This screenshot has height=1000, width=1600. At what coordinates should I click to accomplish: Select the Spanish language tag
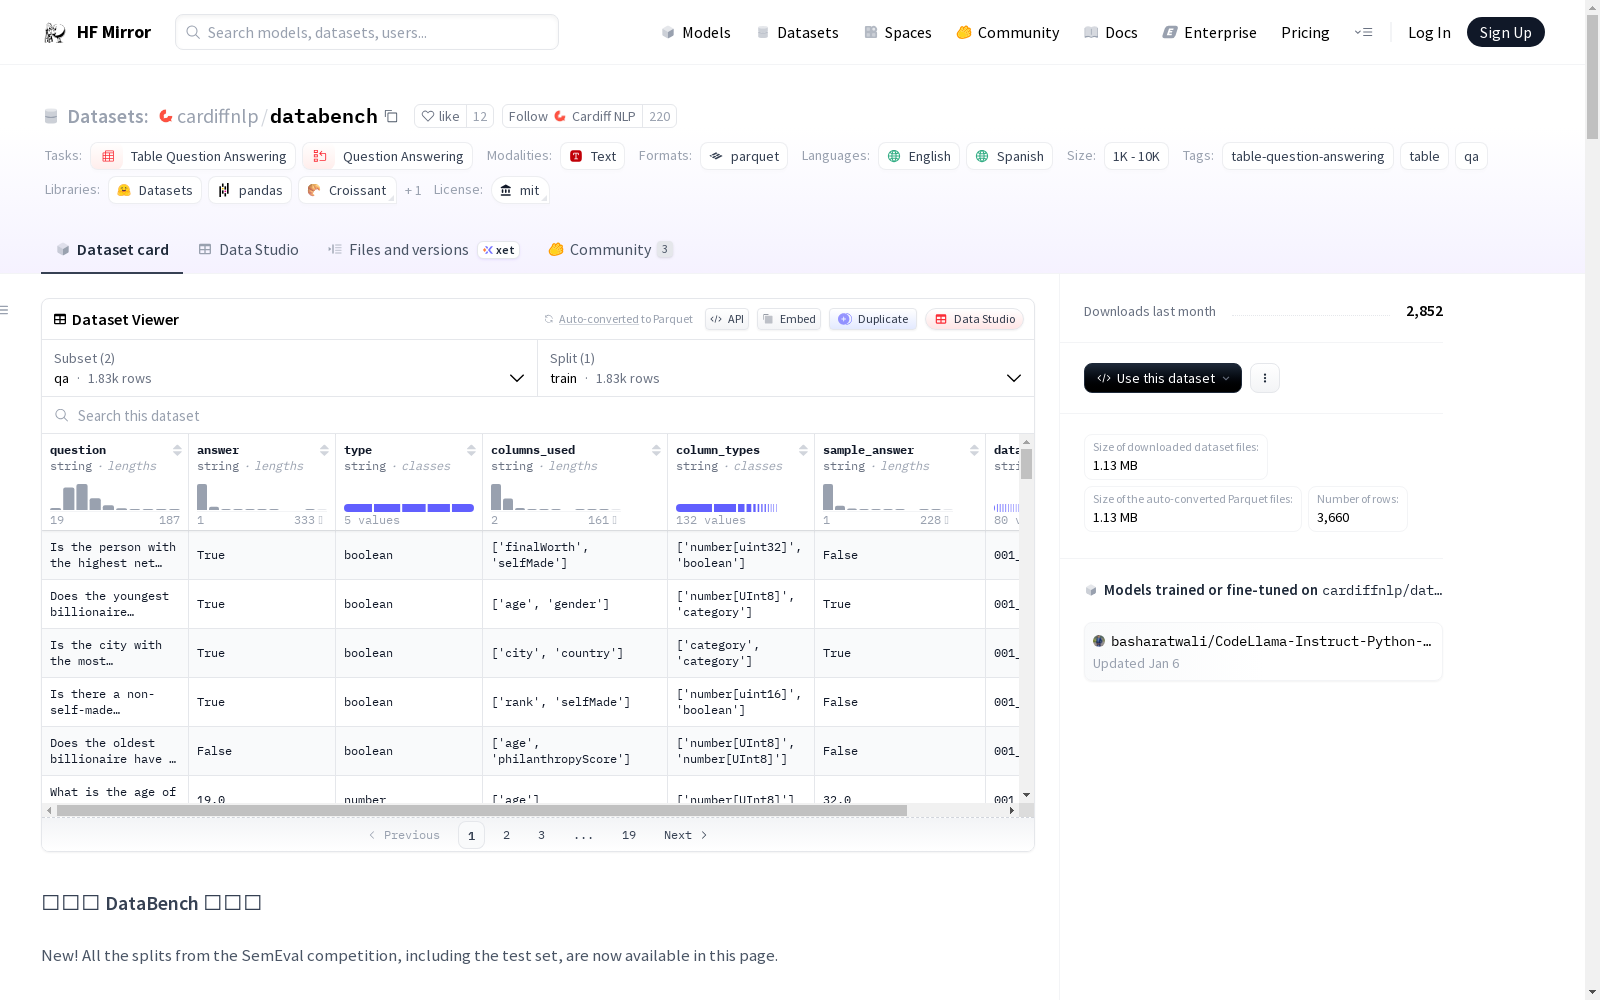coord(1009,157)
